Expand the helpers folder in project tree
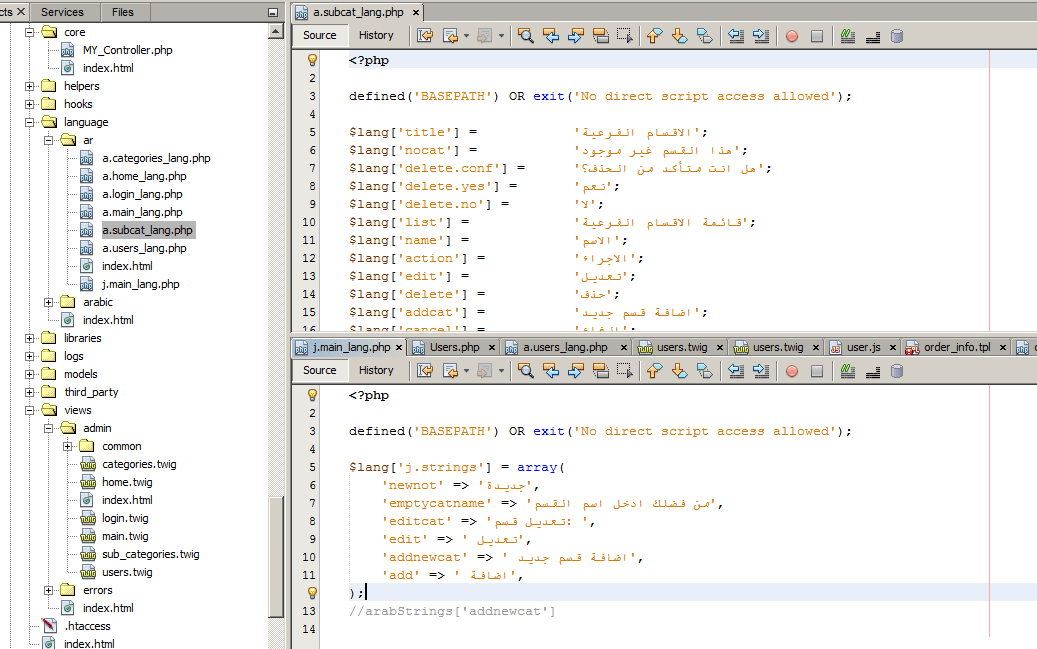1037x649 pixels. click(30, 86)
